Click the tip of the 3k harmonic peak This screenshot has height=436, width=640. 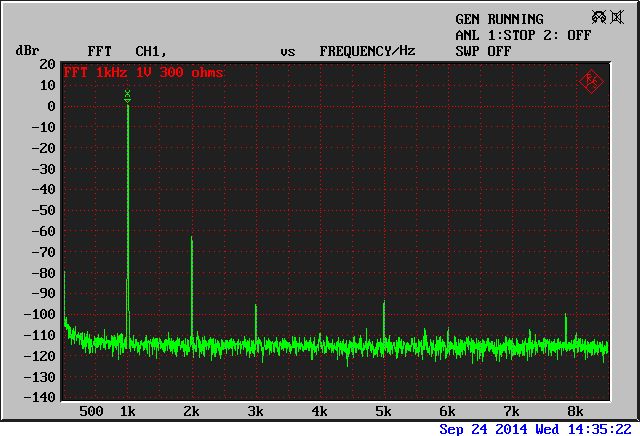pos(256,305)
